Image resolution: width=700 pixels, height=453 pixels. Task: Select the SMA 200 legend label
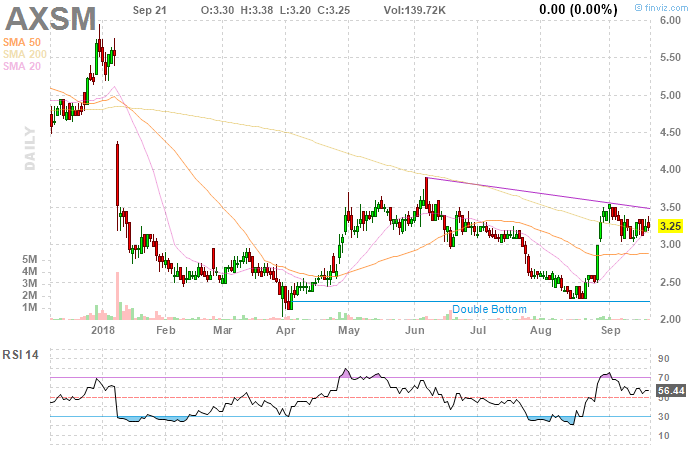pyautogui.click(x=25, y=54)
